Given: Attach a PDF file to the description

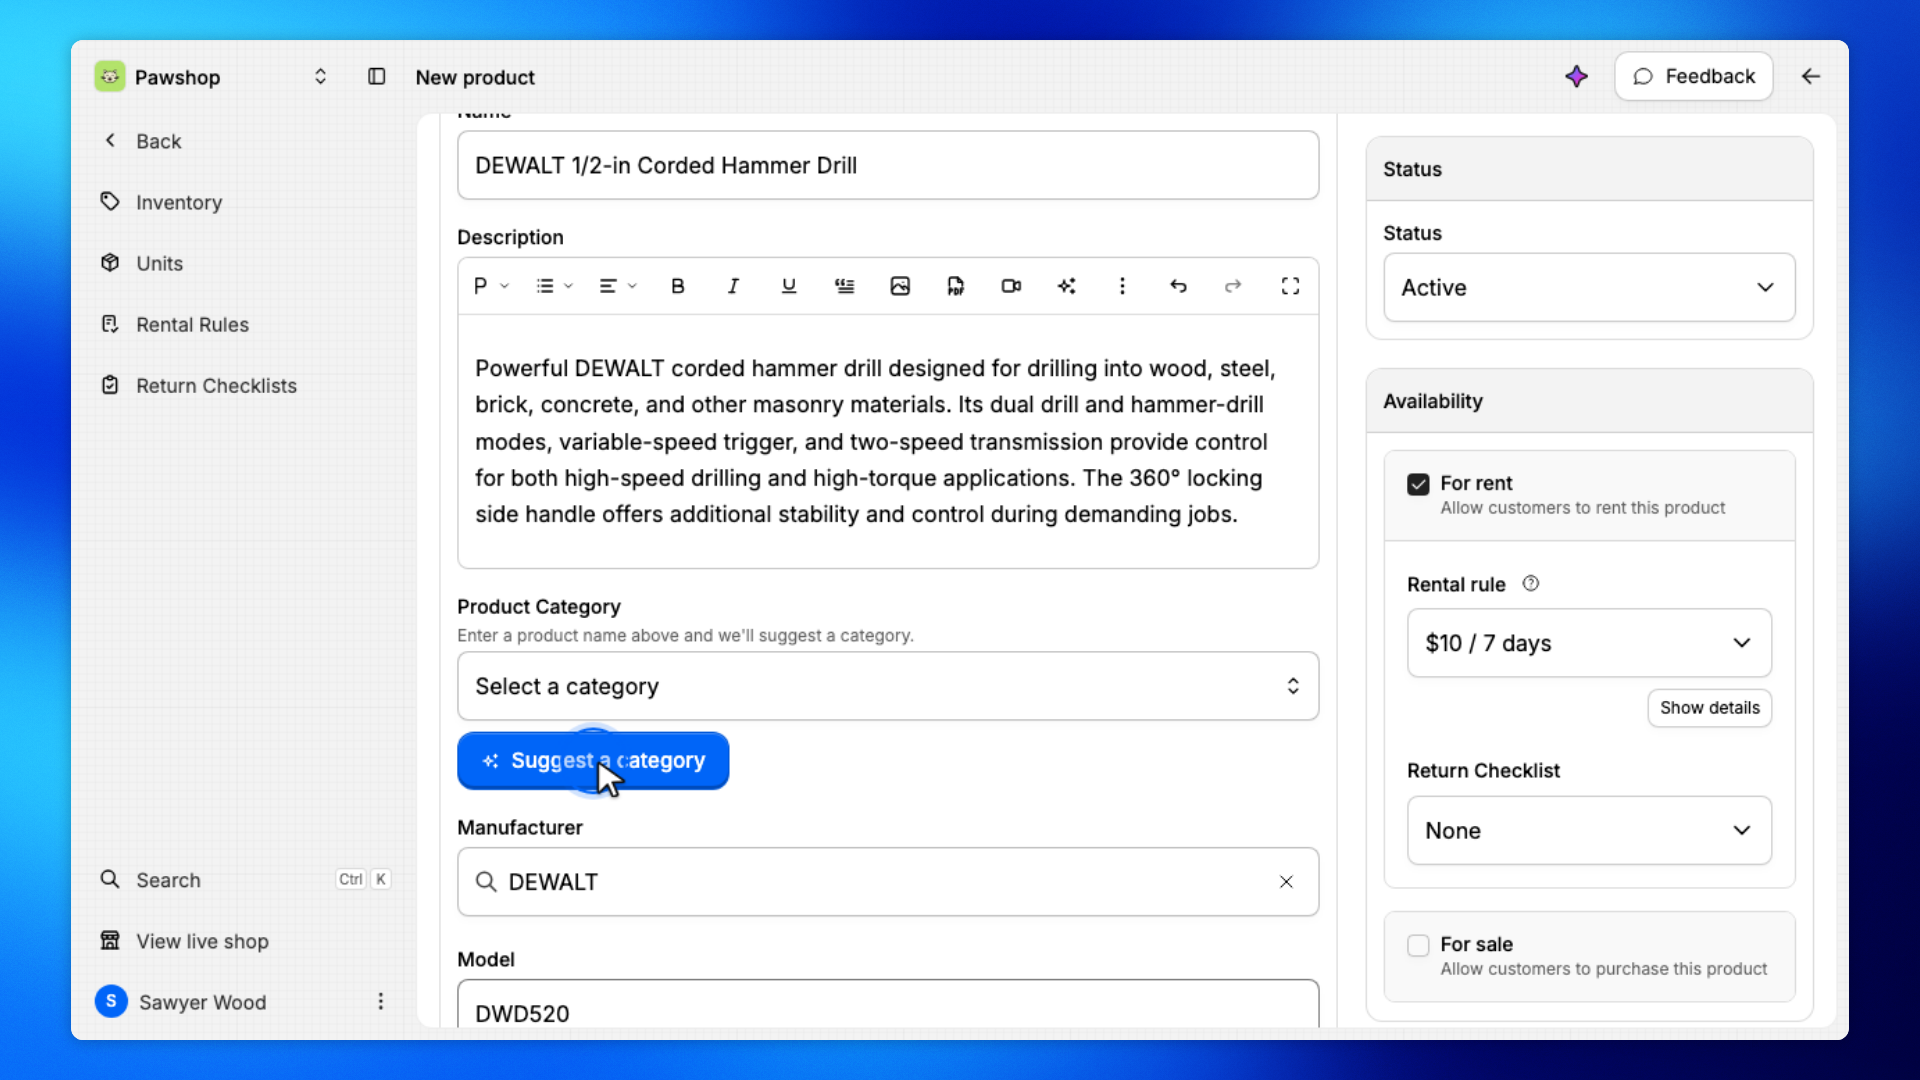Looking at the screenshot, I should point(956,286).
